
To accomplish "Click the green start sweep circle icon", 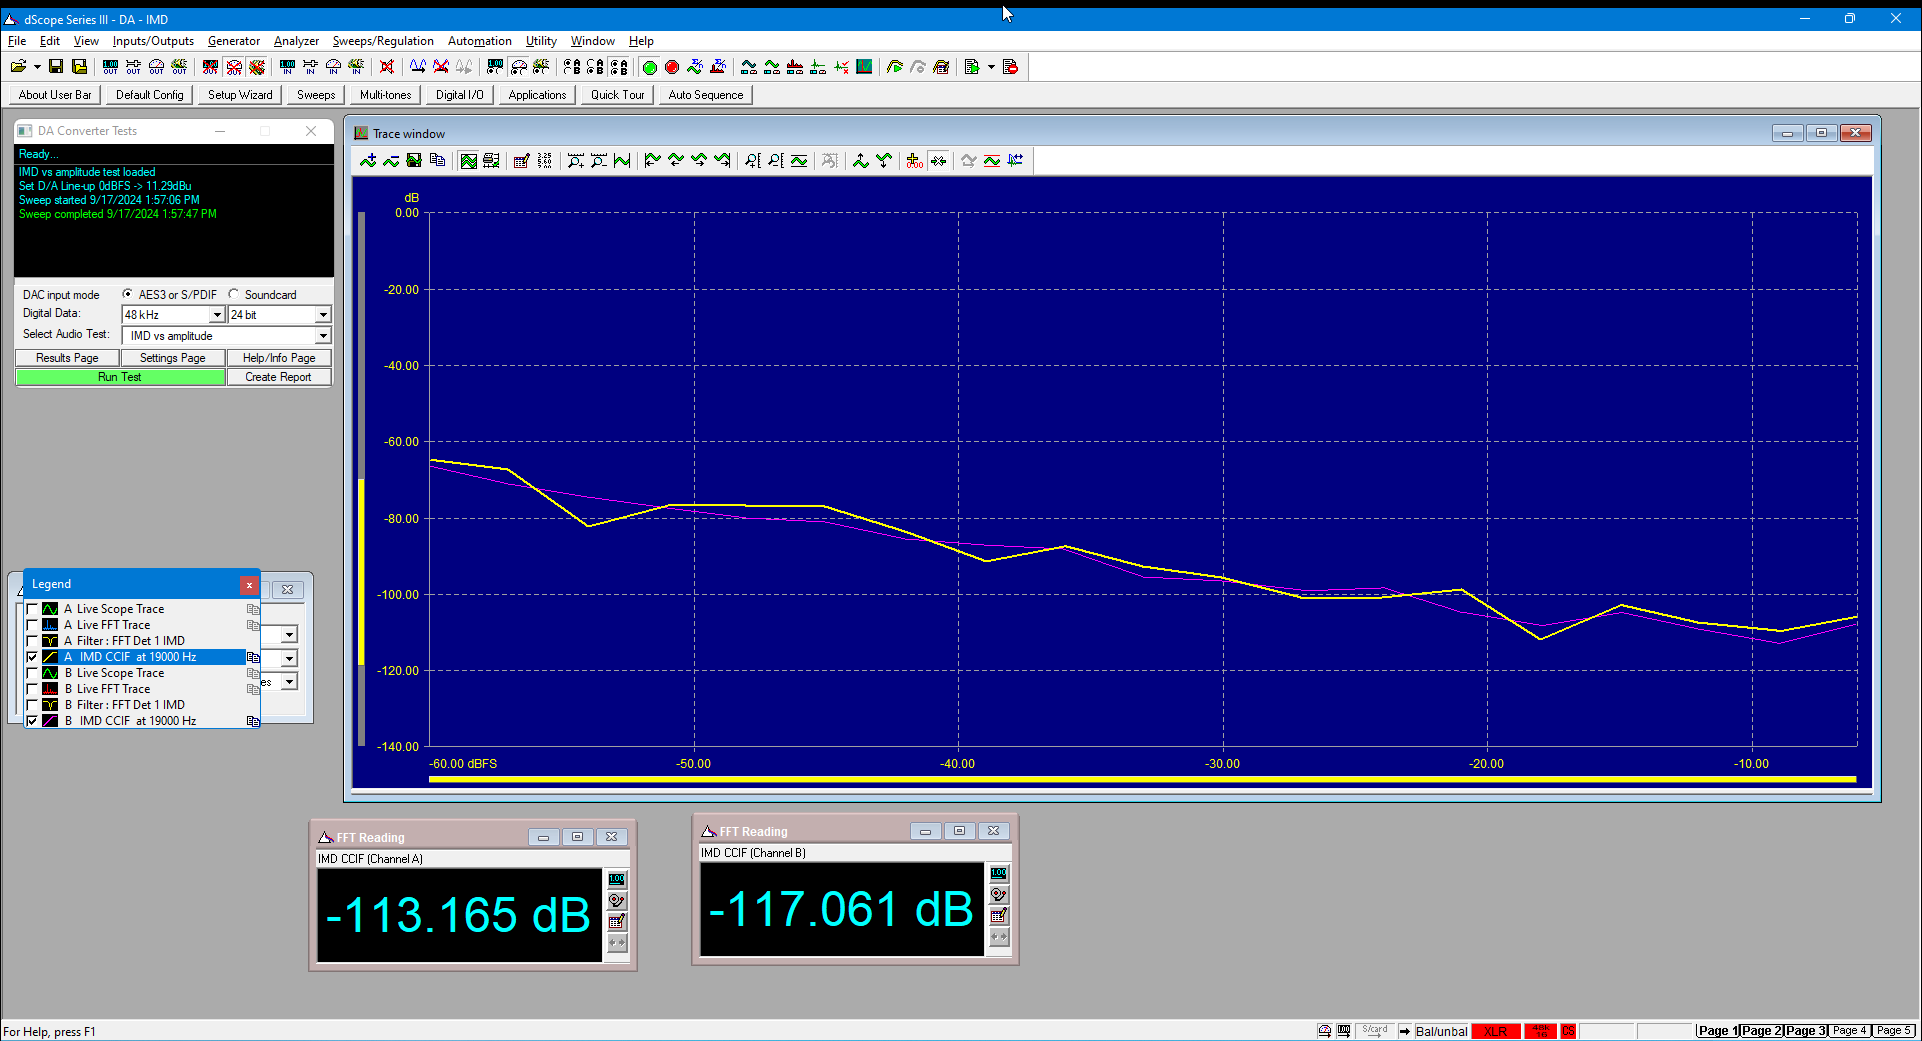I will point(649,67).
